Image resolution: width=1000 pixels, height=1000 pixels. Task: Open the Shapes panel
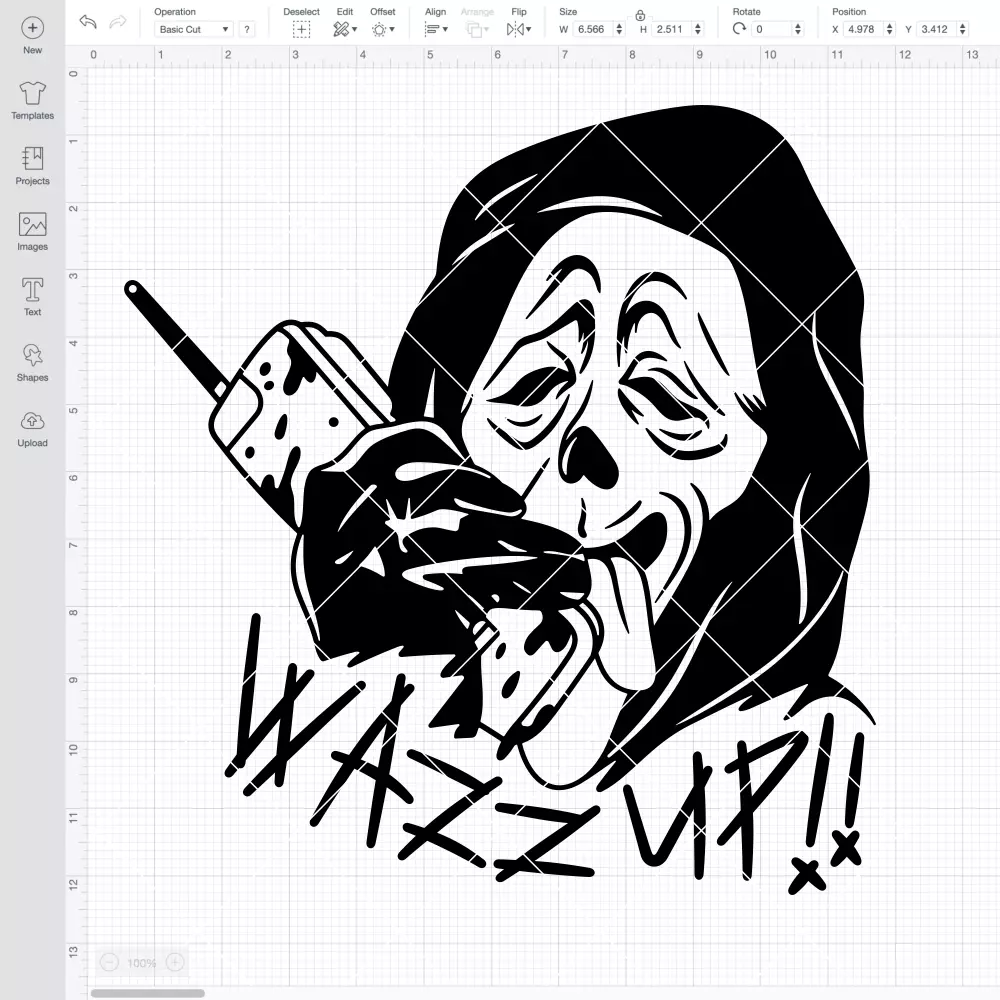[33, 363]
